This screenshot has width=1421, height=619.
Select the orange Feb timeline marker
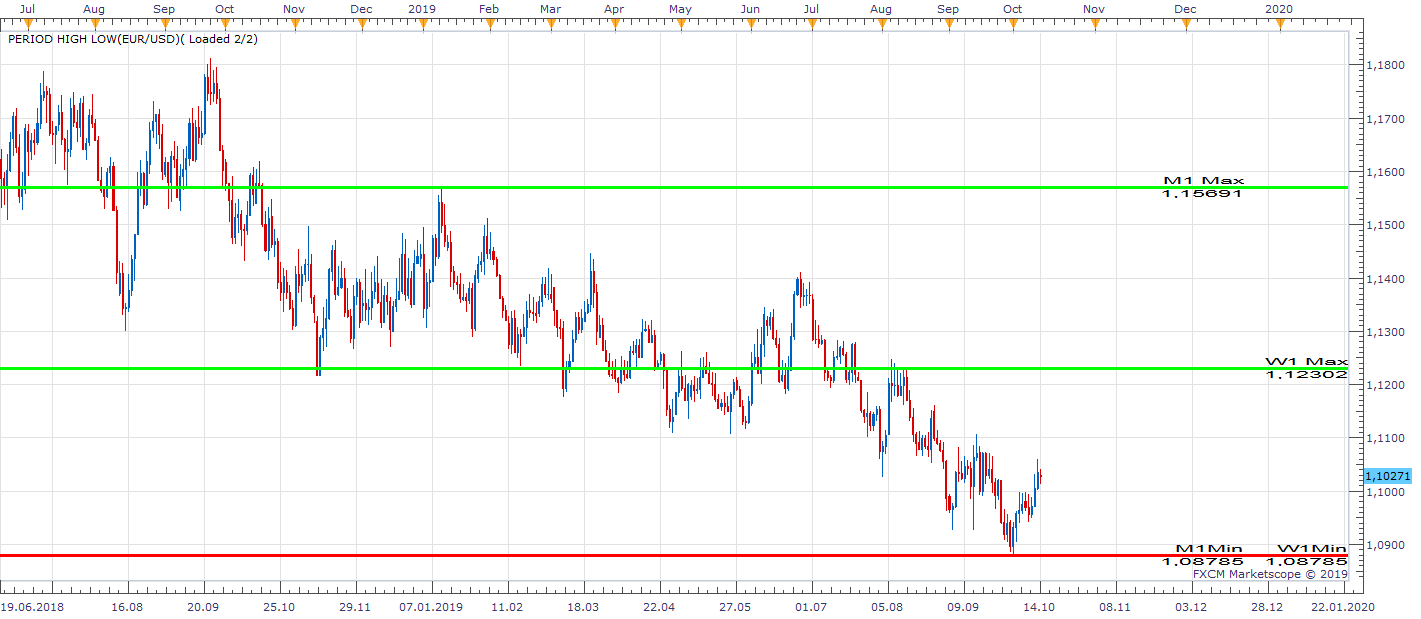click(x=489, y=24)
